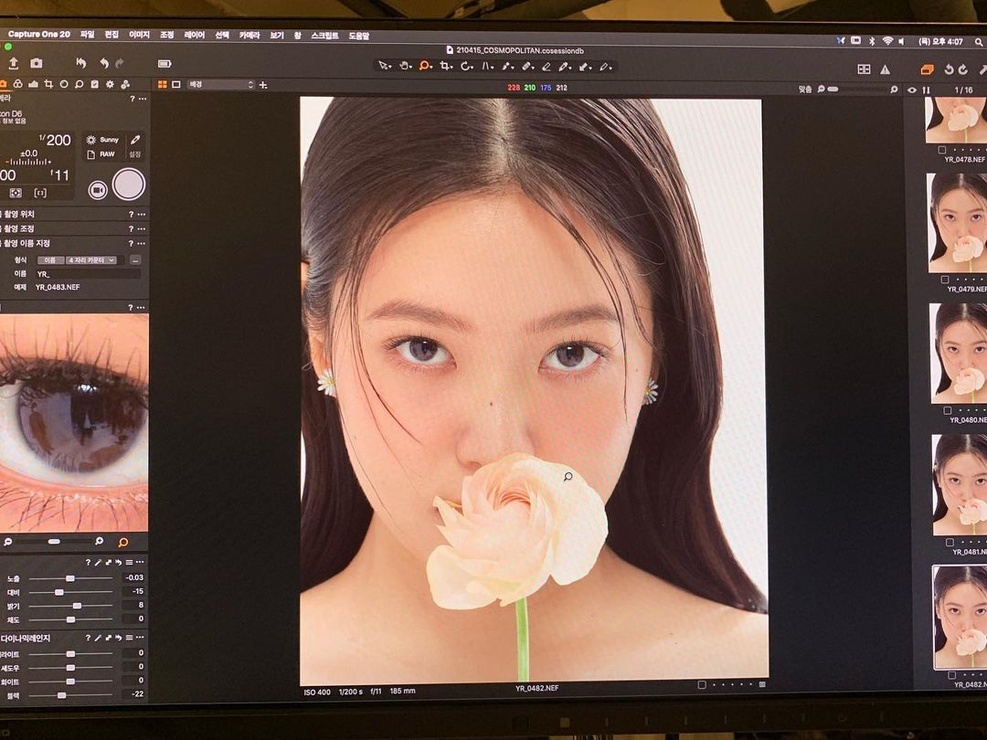Screen dimensions: 987x740
Task: Open the 카메라 menu
Action: 249,35
